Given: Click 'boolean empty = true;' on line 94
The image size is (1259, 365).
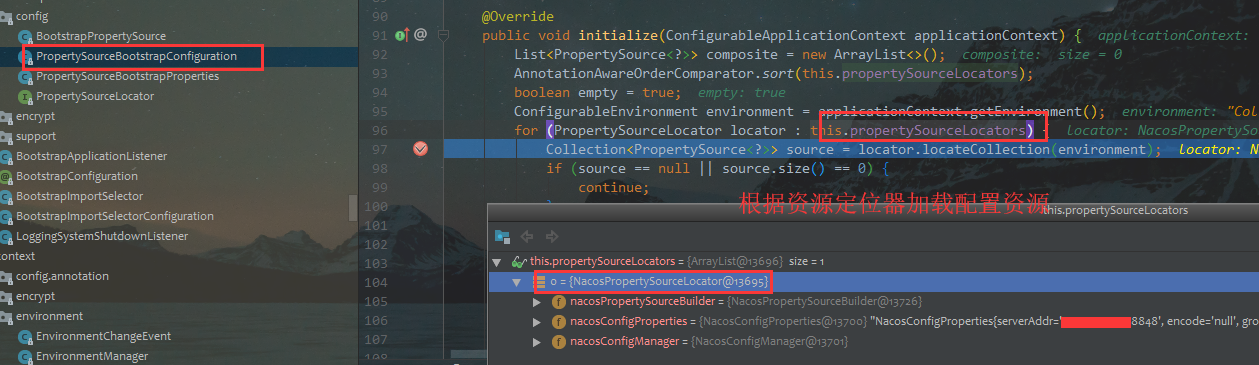Looking at the screenshot, I should click(598, 92).
